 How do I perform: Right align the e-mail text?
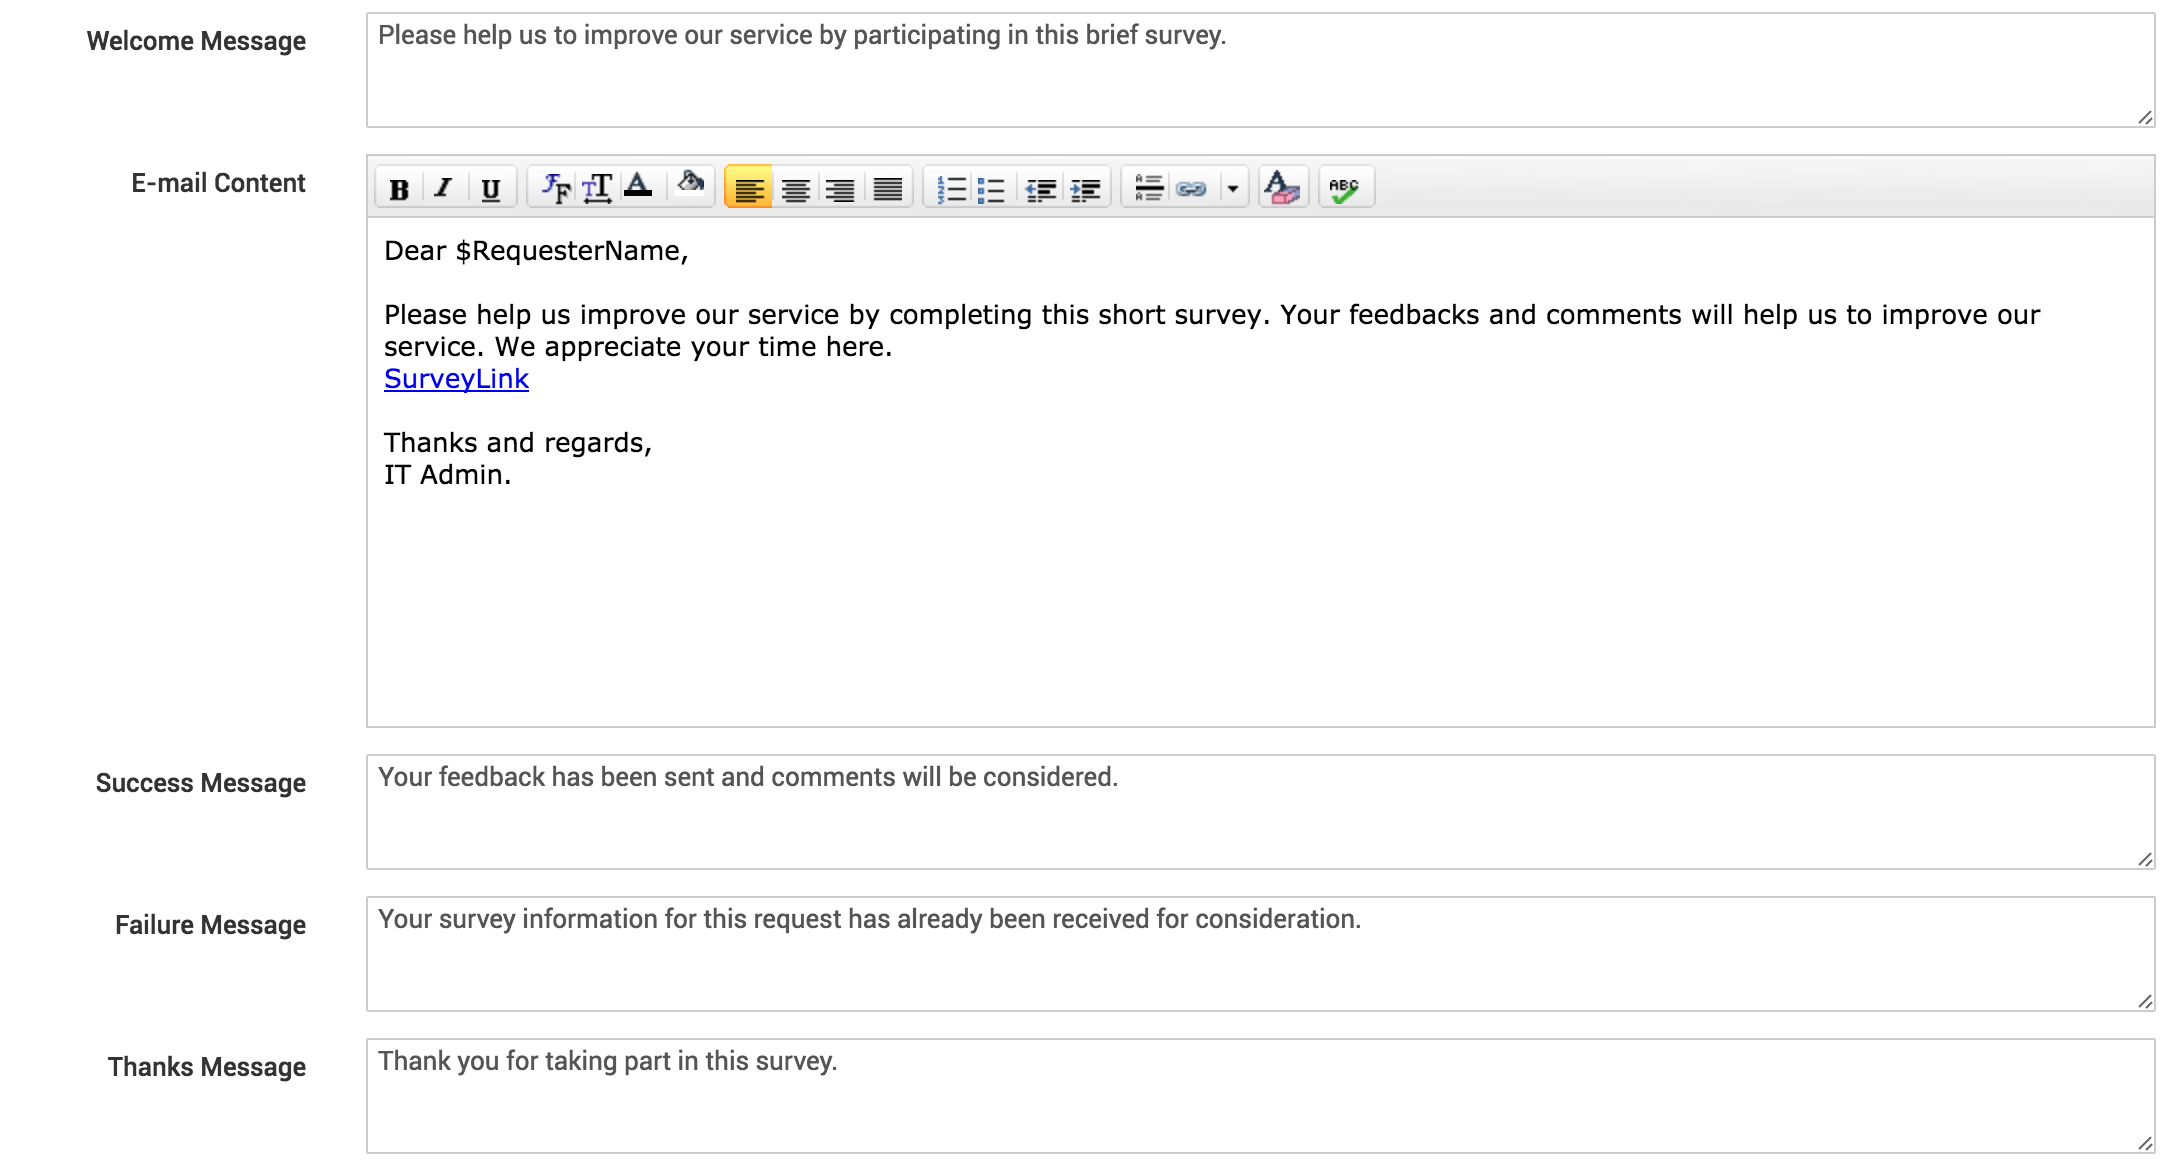(x=841, y=188)
